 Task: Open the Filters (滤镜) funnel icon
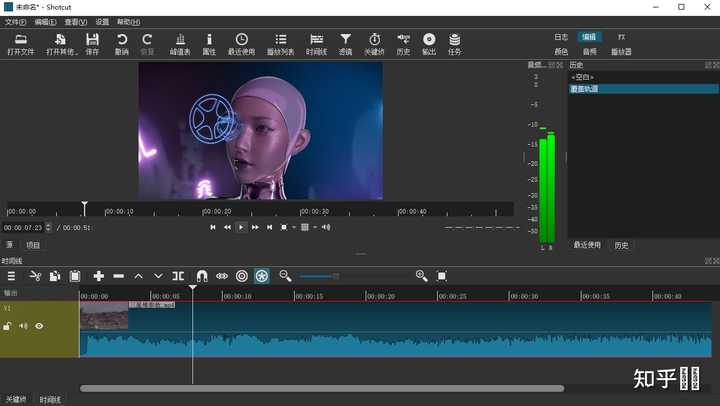tap(345, 41)
